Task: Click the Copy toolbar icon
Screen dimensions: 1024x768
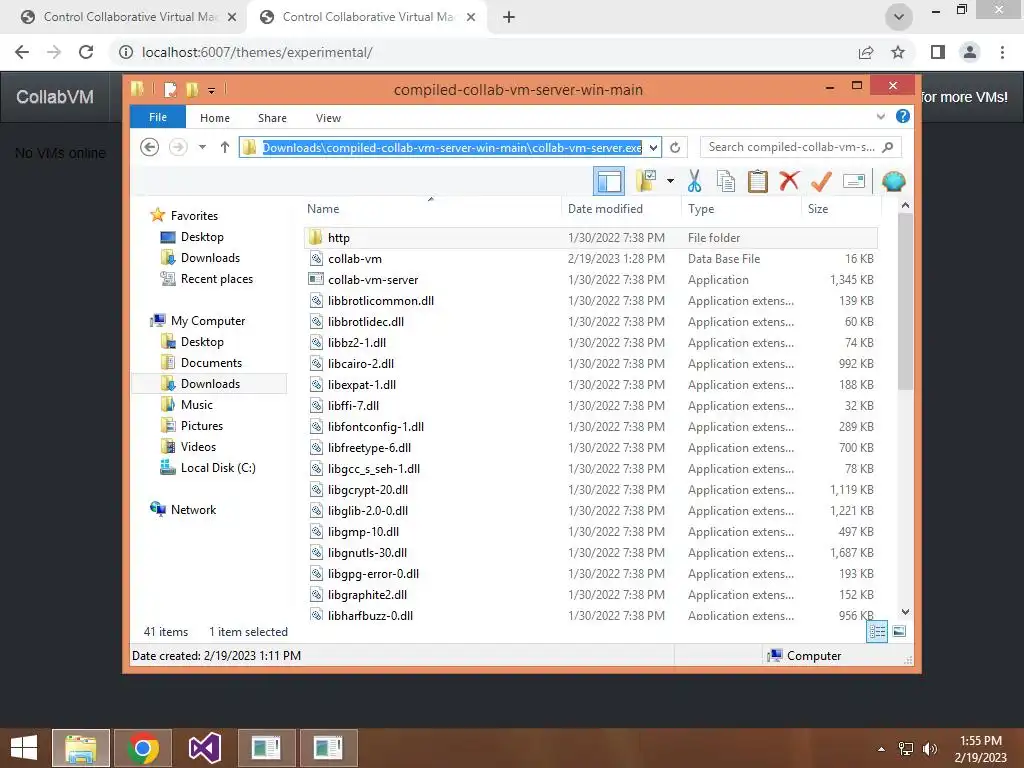Action: pos(726,181)
